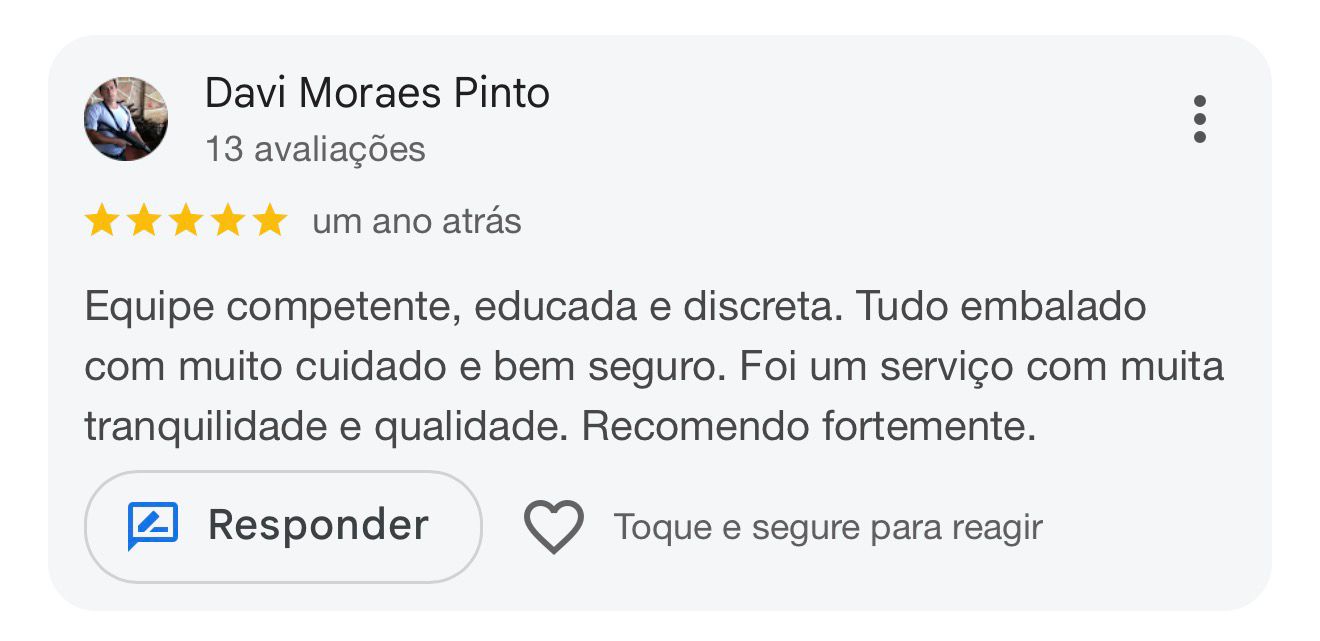Select the second gold star
The width and height of the screenshot is (1320, 641).
pyautogui.click(x=144, y=219)
